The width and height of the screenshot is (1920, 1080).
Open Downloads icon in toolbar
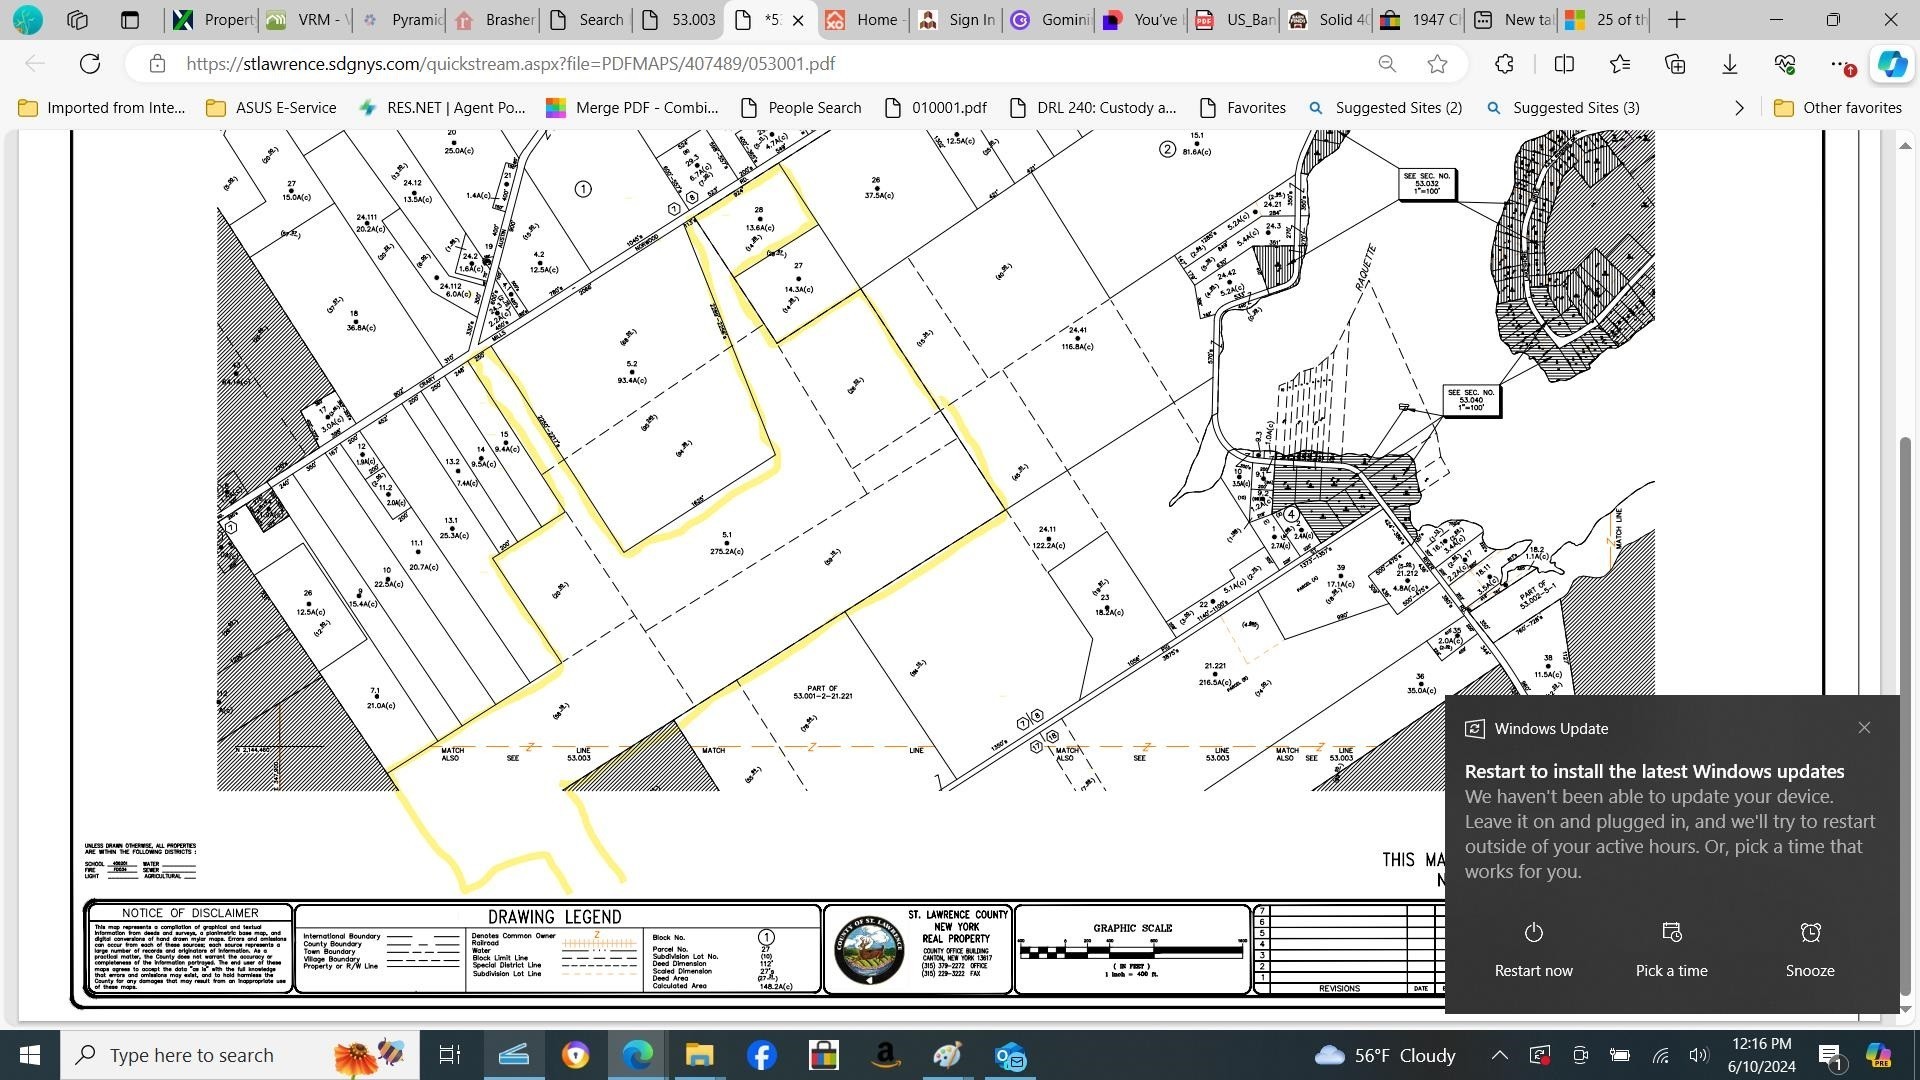click(1729, 64)
